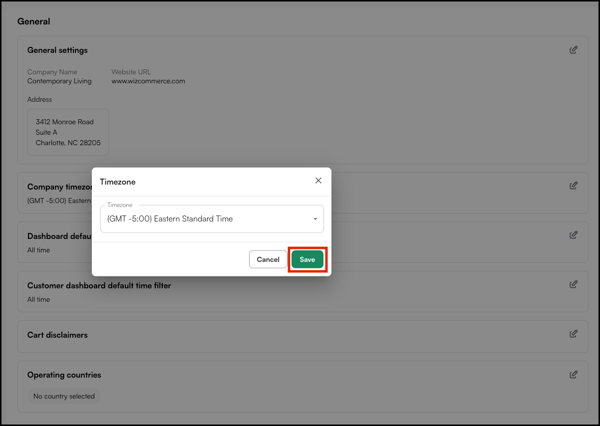Click the dropdown arrow in the Timezone field
This screenshot has height=426, width=600.
(315, 219)
